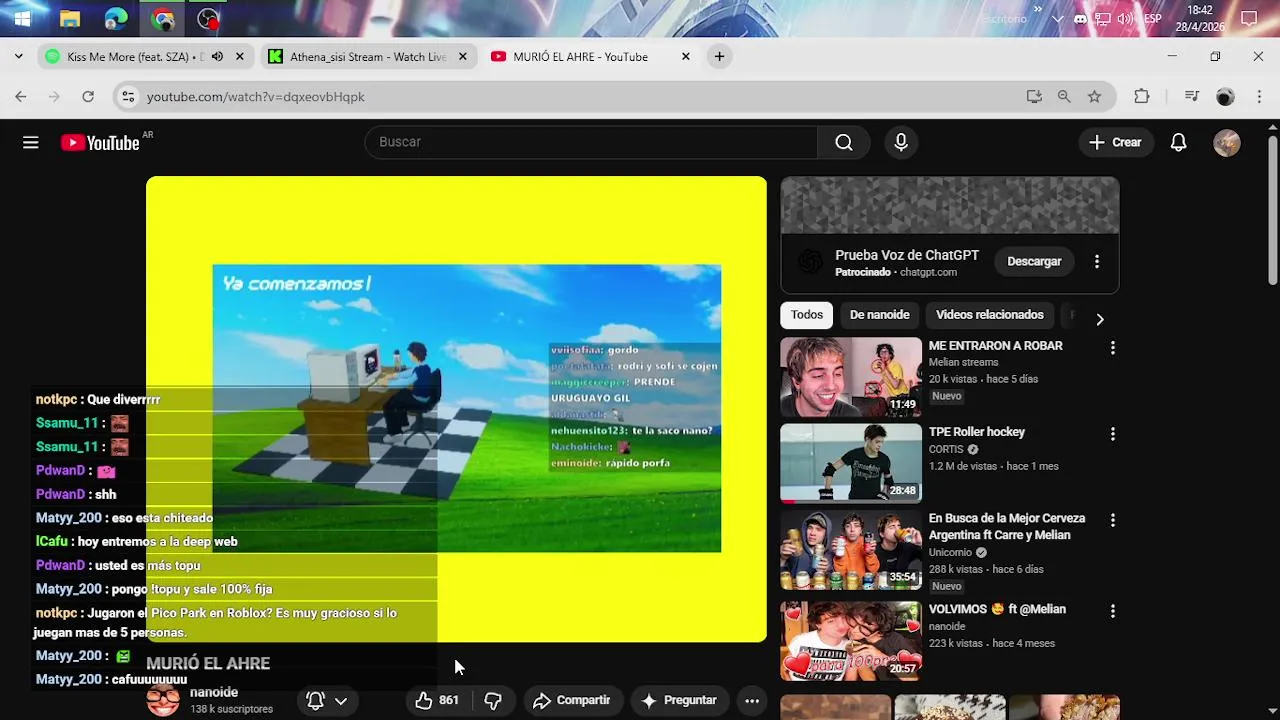Click the Prueba Voz de ChatGPT title
The height and width of the screenshot is (720, 1280).
pyautogui.click(x=907, y=255)
